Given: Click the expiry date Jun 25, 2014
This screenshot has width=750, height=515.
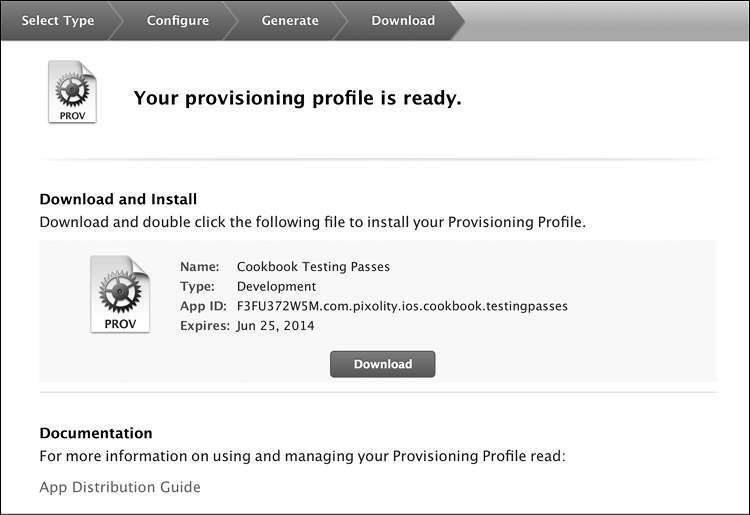Looking at the screenshot, I should pos(277,326).
